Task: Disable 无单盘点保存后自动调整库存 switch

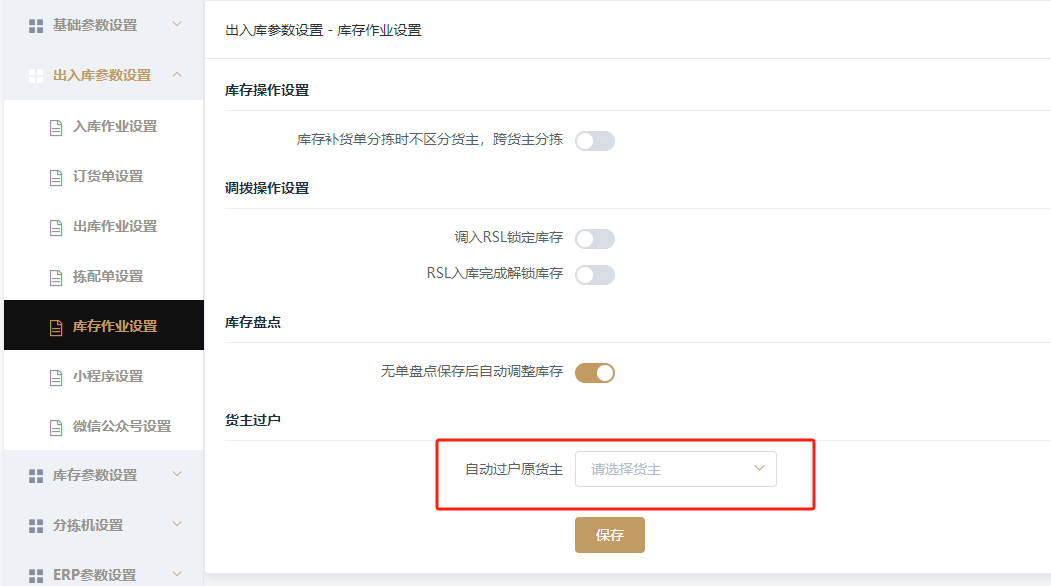Action: (x=595, y=373)
